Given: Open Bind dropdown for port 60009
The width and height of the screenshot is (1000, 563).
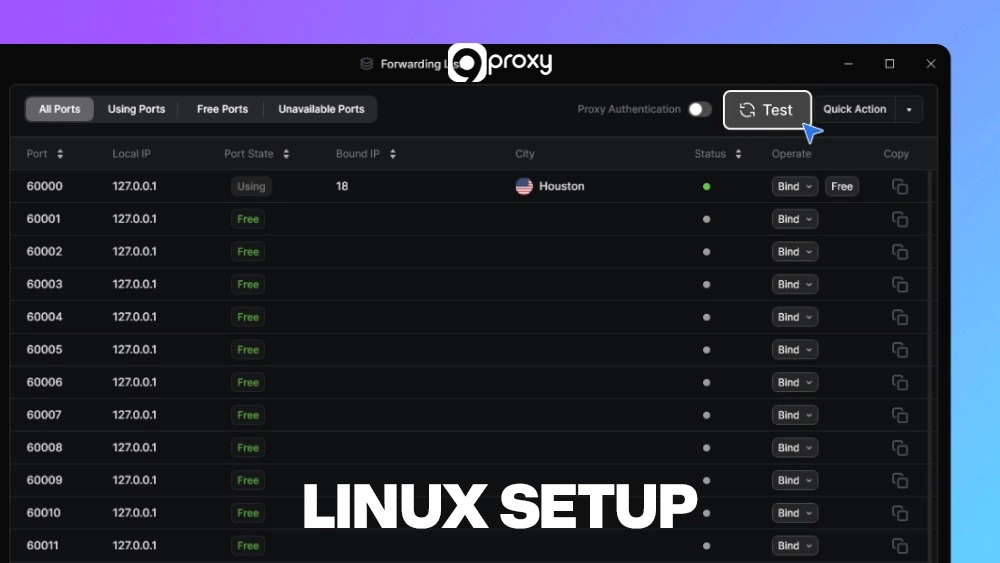Looking at the screenshot, I should (x=795, y=480).
